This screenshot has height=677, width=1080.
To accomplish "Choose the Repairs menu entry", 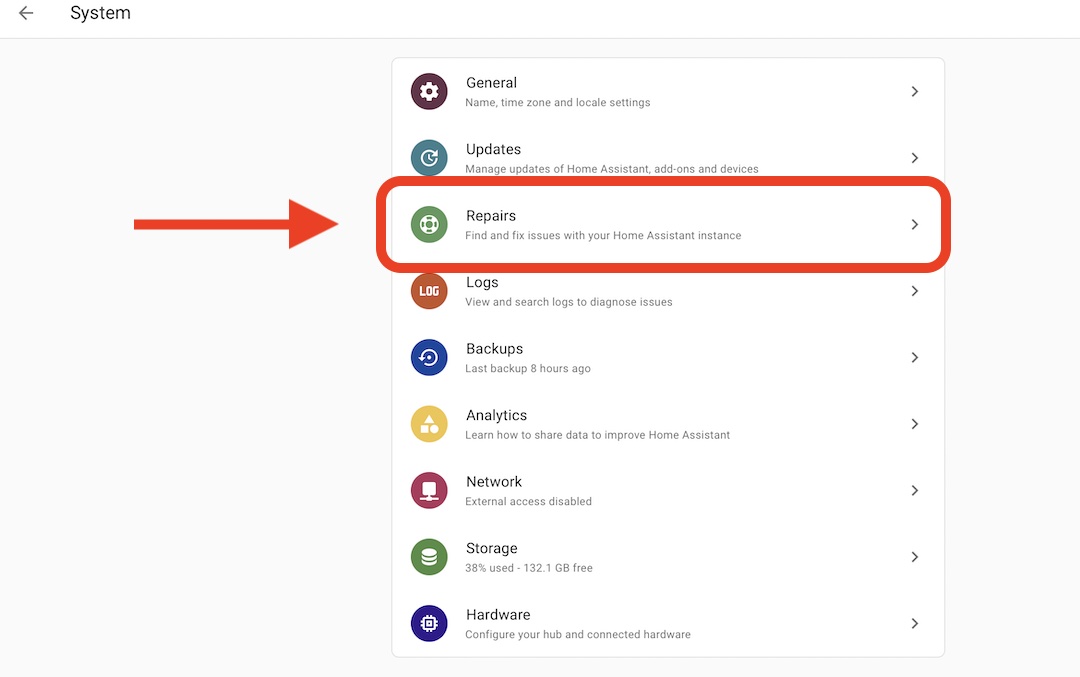I will point(667,225).
